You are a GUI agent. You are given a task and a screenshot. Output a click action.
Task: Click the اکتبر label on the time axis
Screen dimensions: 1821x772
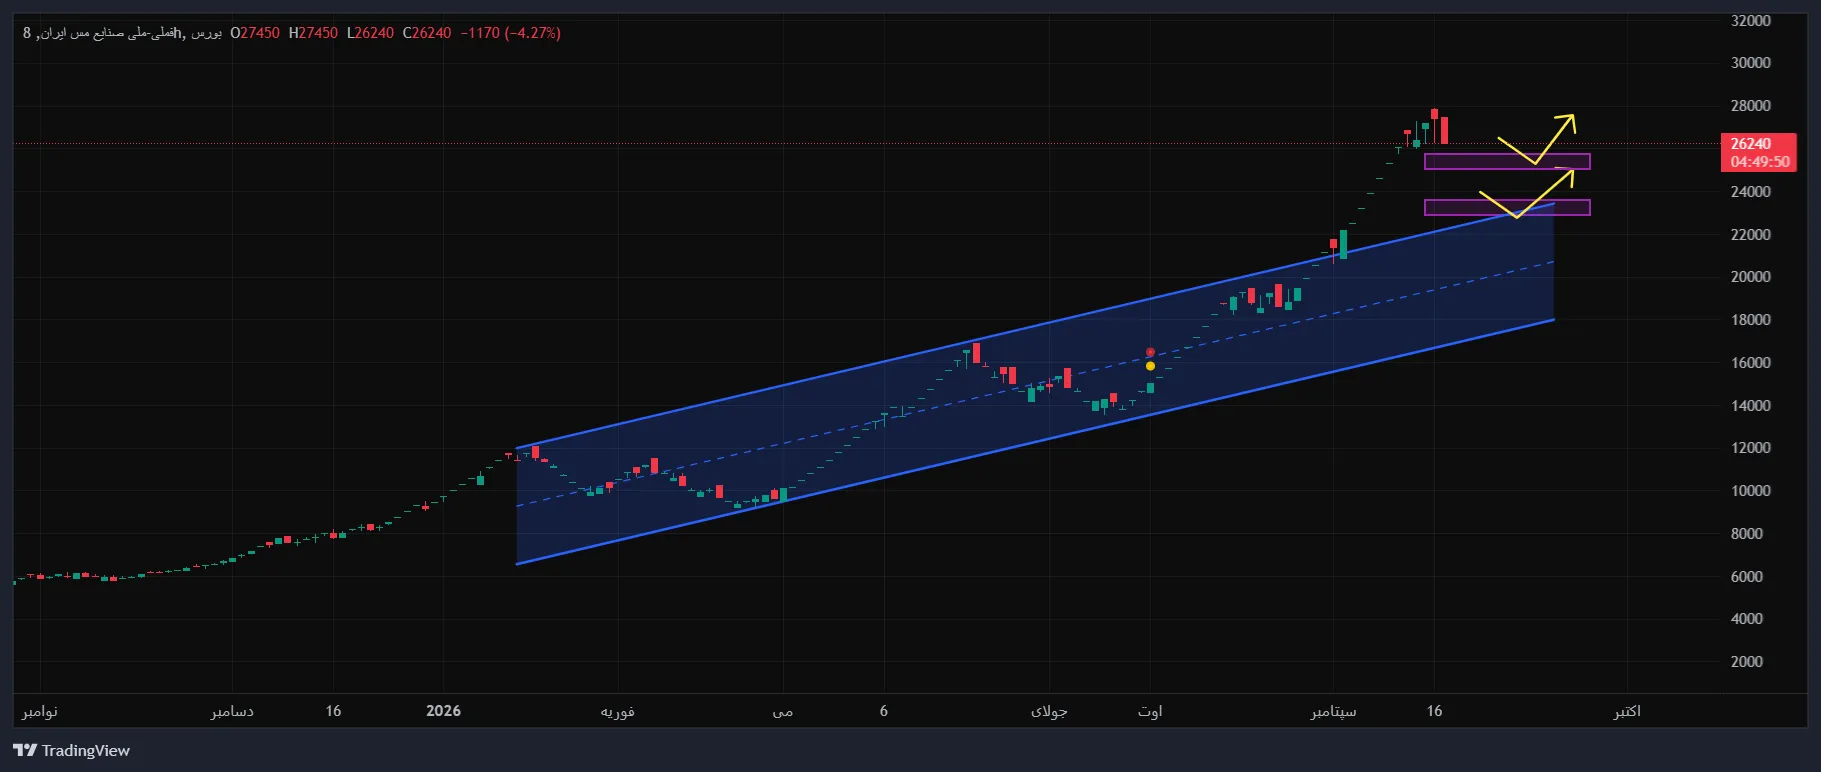(1627, 711)
